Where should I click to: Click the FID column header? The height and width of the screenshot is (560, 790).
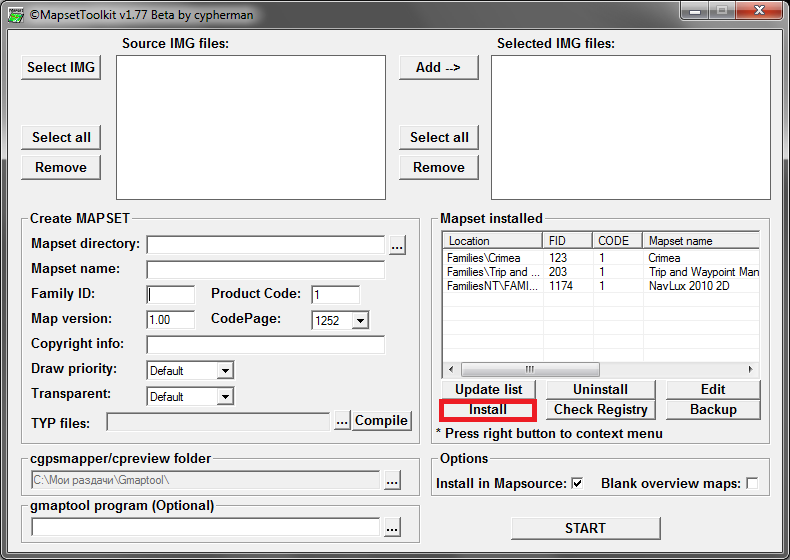(x=567, y=241)
